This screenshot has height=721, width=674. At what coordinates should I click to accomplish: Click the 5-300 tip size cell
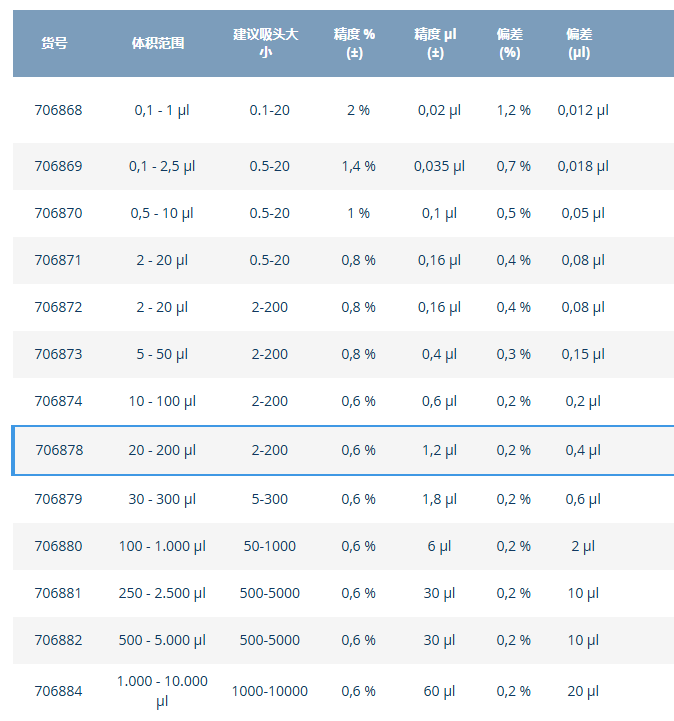(270, 499)
